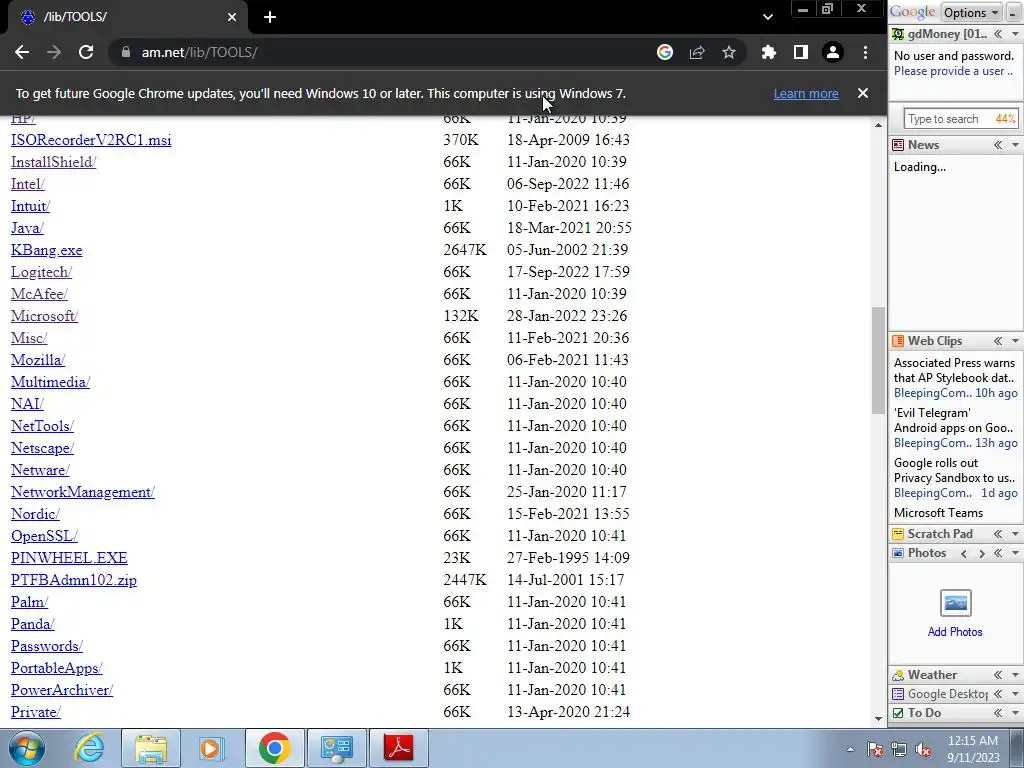This screenshot has width=1024, height=768.
Task: Open the control panel taskbar icon
Action: (337, 748)
